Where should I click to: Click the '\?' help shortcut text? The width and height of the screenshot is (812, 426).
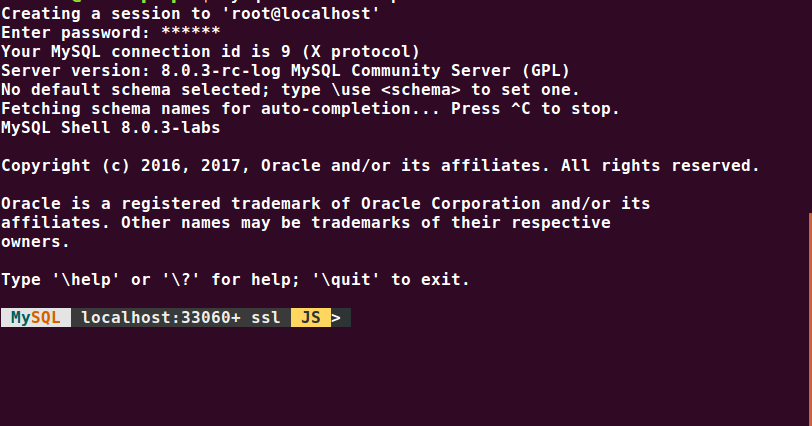click(181, 280)
